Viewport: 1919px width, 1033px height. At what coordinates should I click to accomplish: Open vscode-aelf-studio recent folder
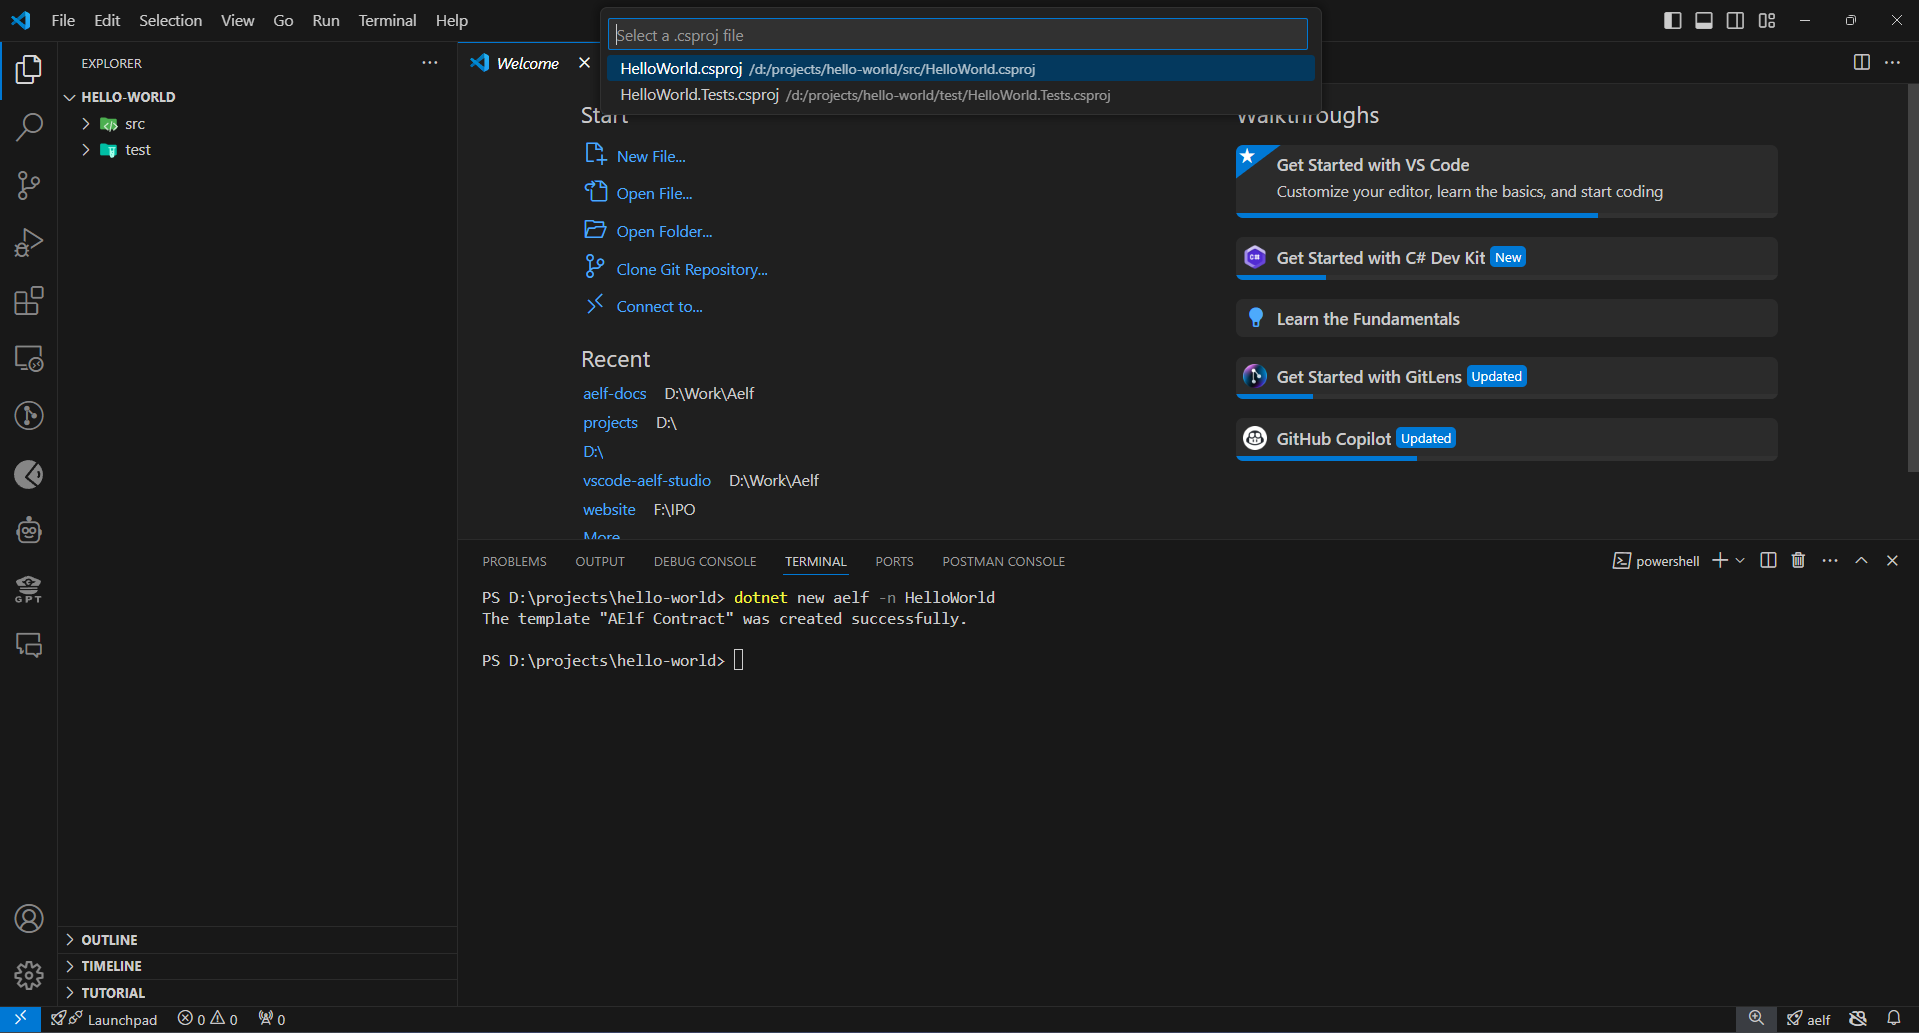click(x=647, y=481)
